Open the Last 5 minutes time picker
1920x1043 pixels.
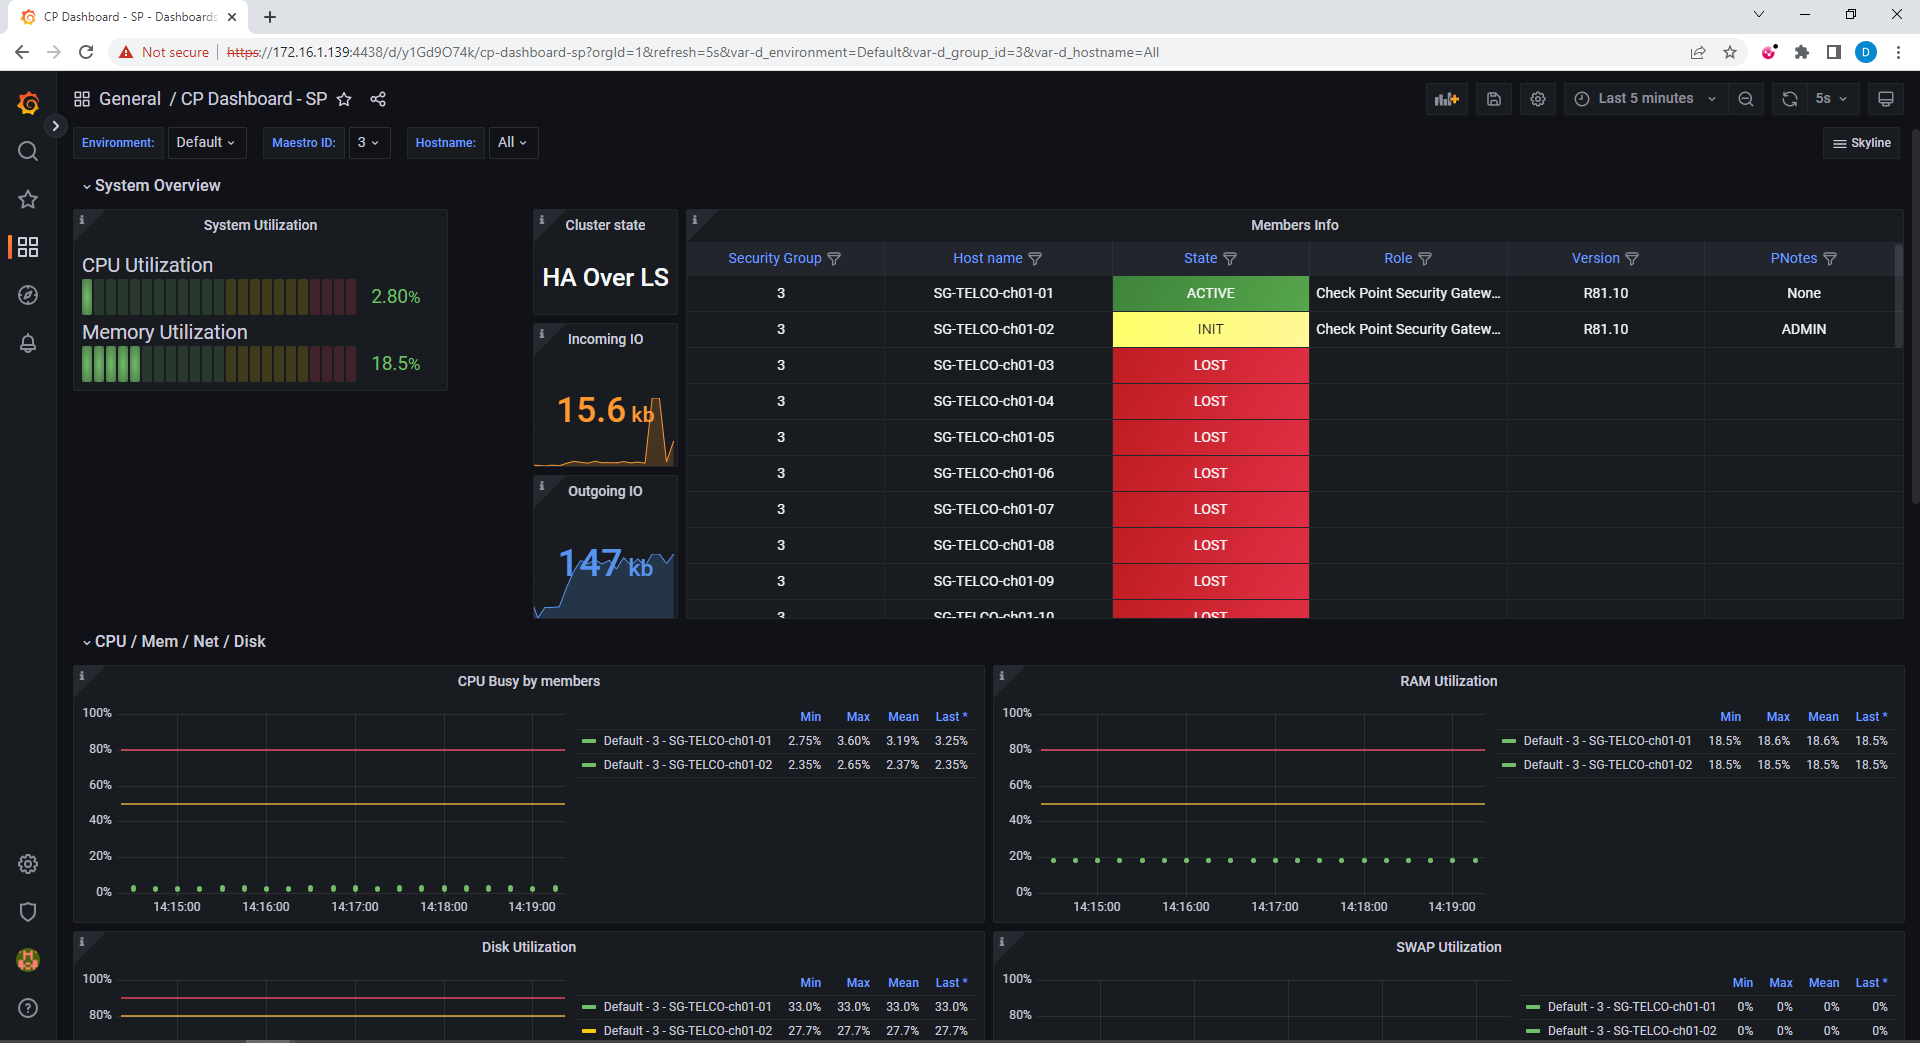click(x=1645, y=99)
